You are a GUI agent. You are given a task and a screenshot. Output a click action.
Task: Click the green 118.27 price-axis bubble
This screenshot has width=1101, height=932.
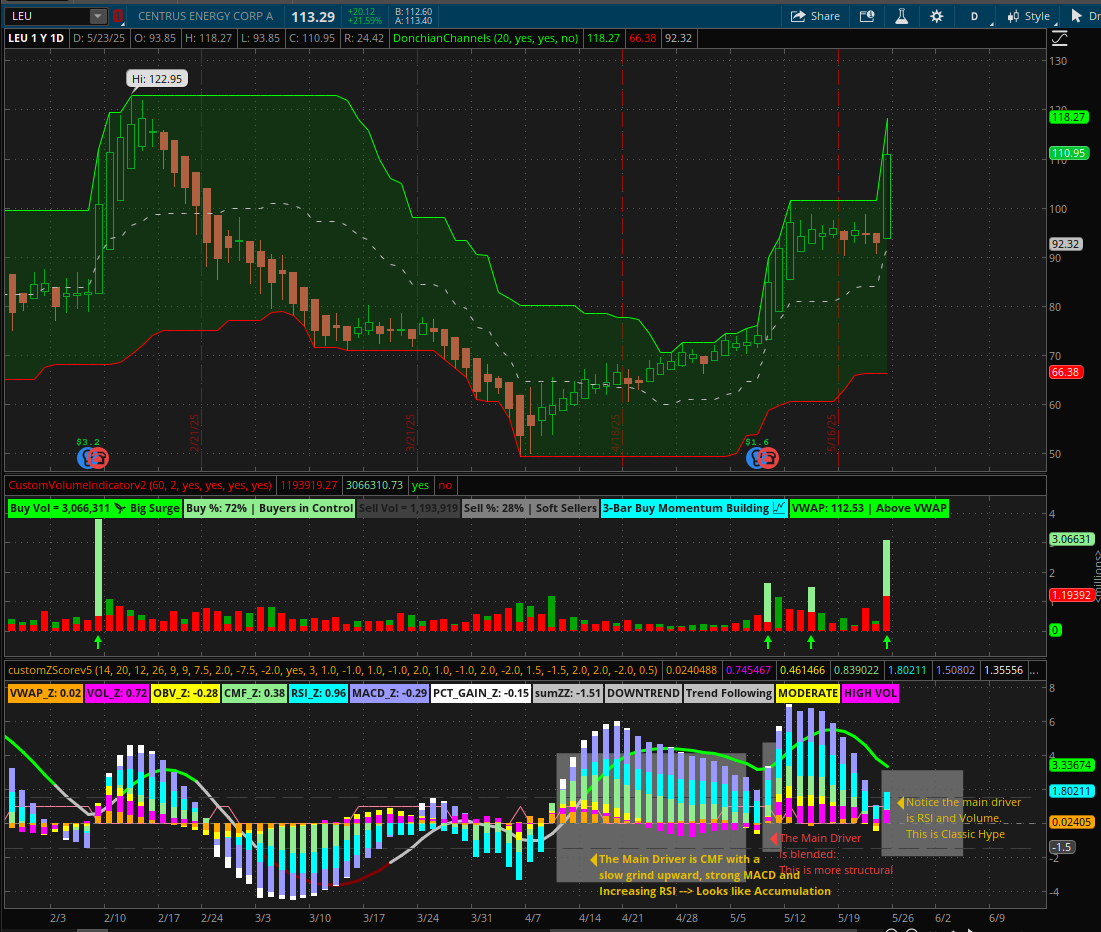pos(1068,117)
